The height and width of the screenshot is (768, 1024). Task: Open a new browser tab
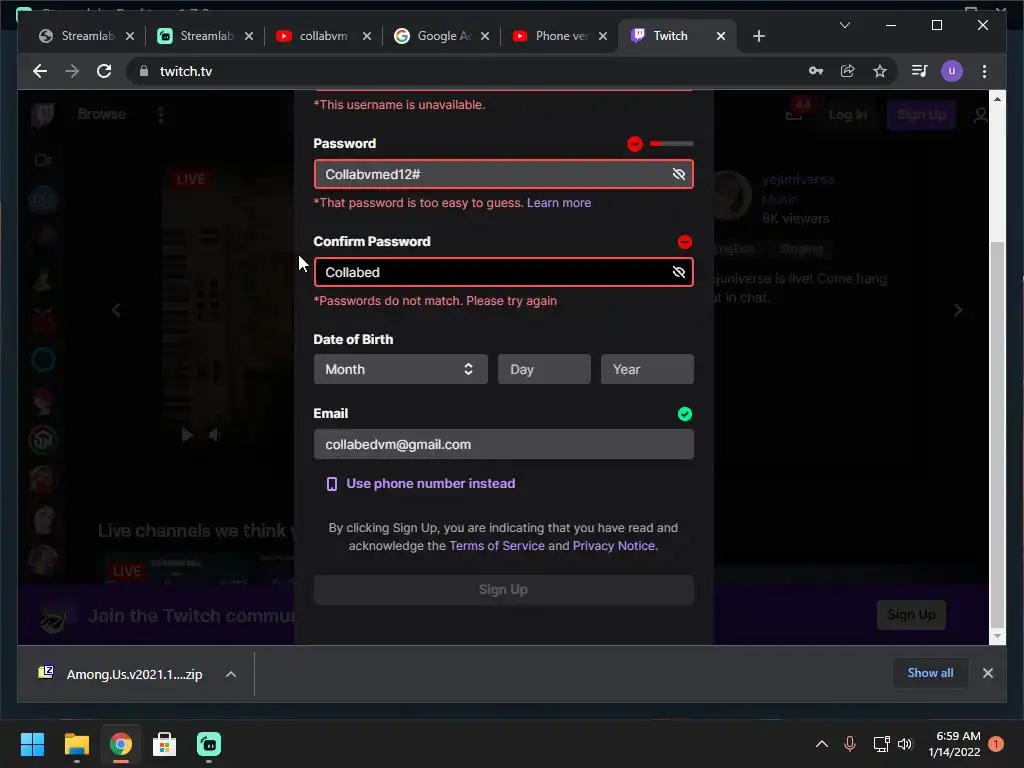pos(758,36)
